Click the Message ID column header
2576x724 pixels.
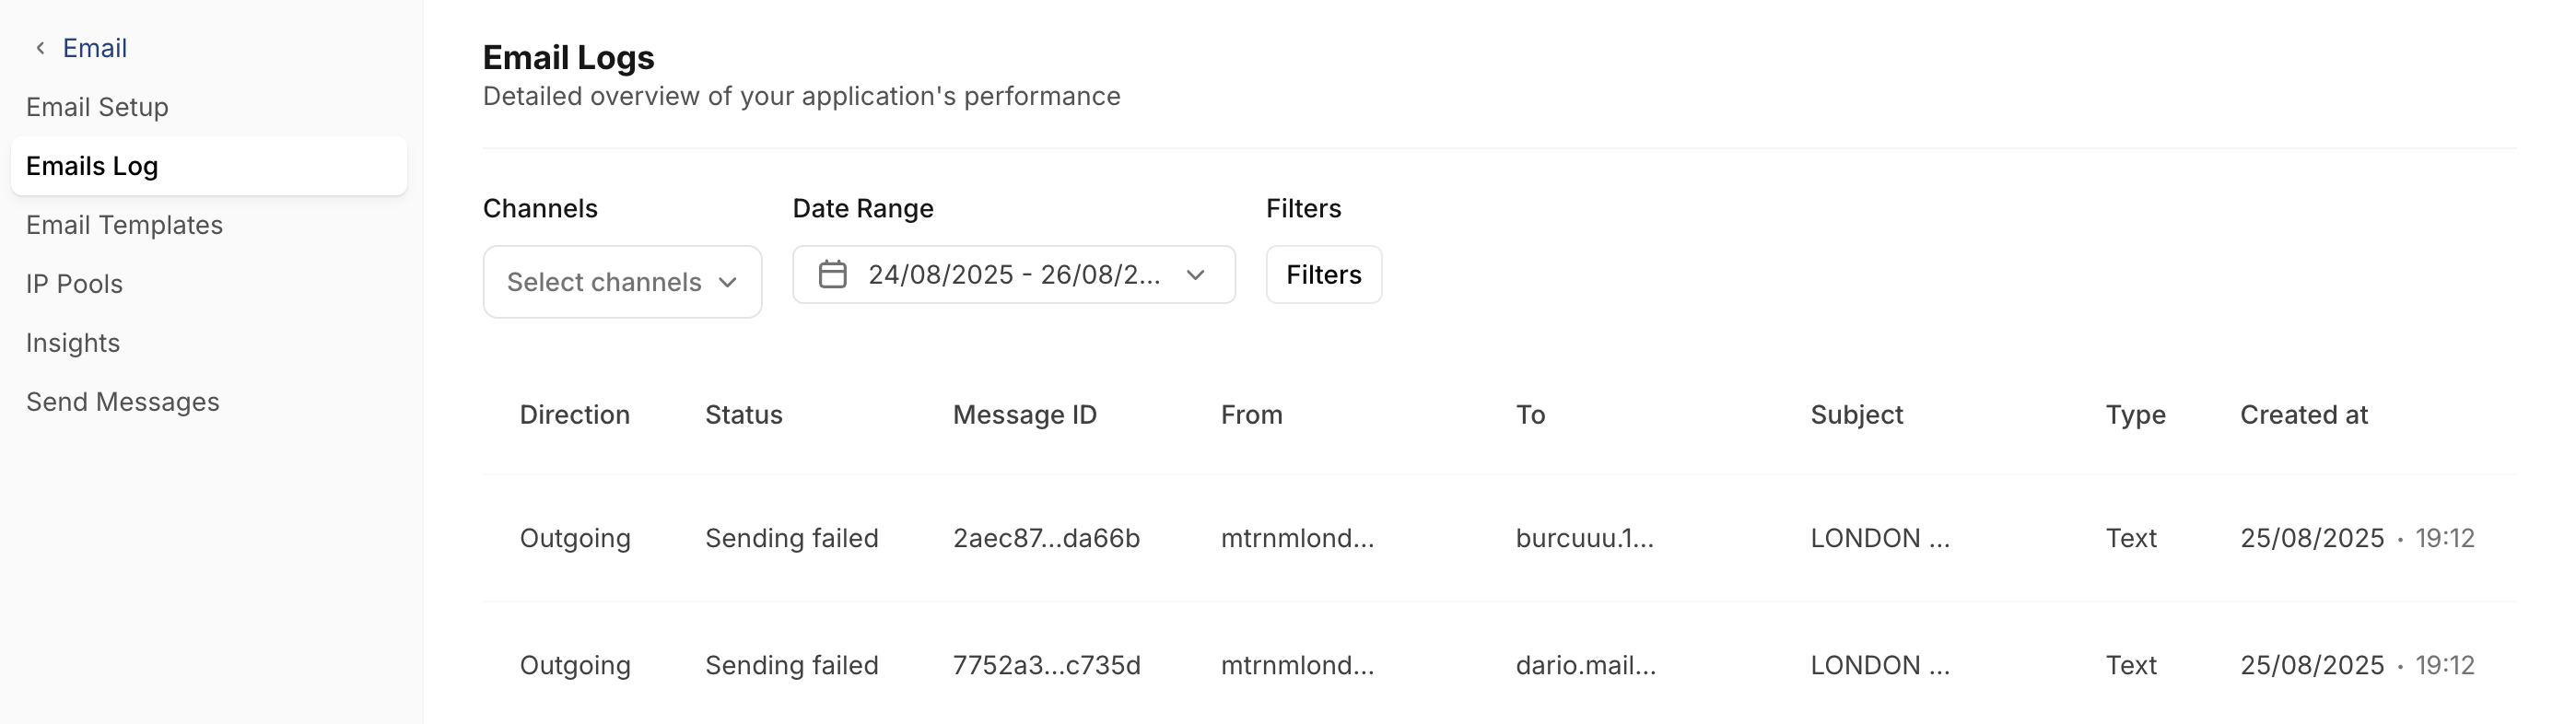tap(1024, 415)
